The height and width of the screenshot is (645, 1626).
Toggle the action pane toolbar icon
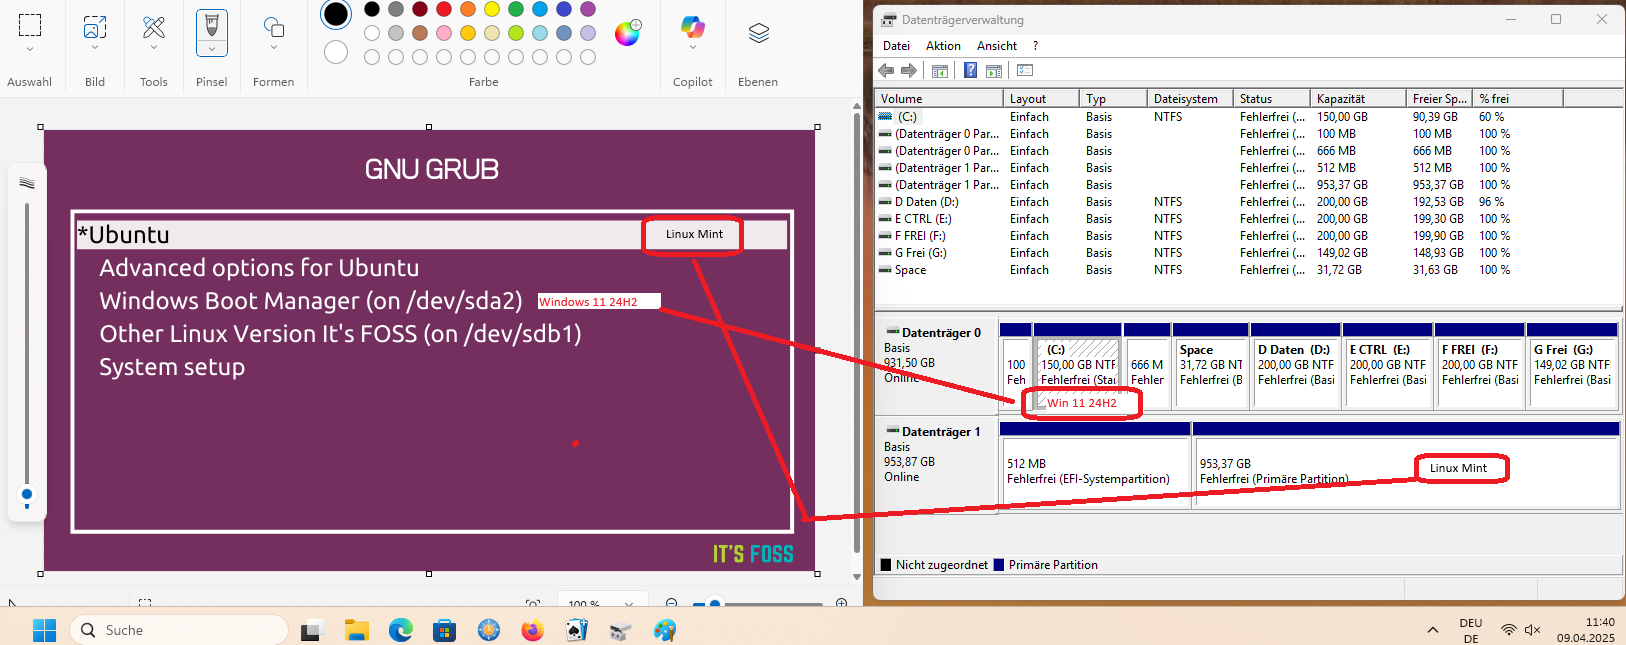point(993,71)
